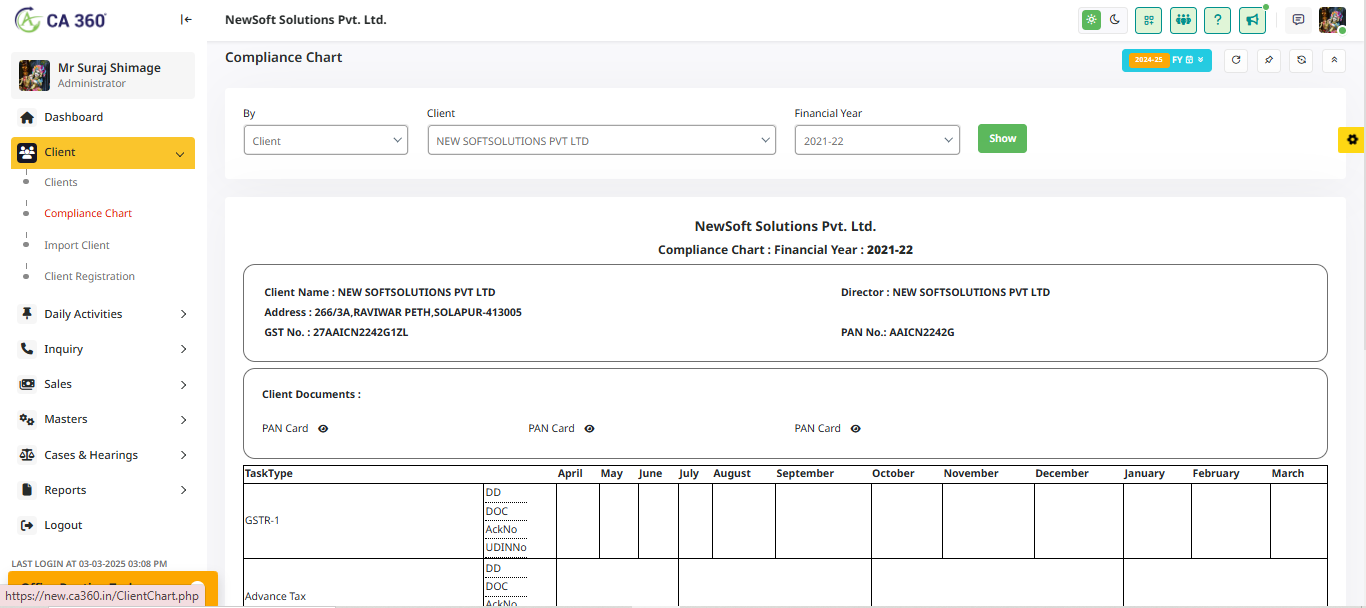
Task: Open help question mark icon
Action: pos(1217,20)
